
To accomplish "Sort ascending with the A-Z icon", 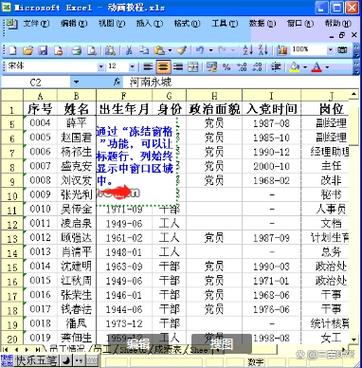I will coord(248,50).
